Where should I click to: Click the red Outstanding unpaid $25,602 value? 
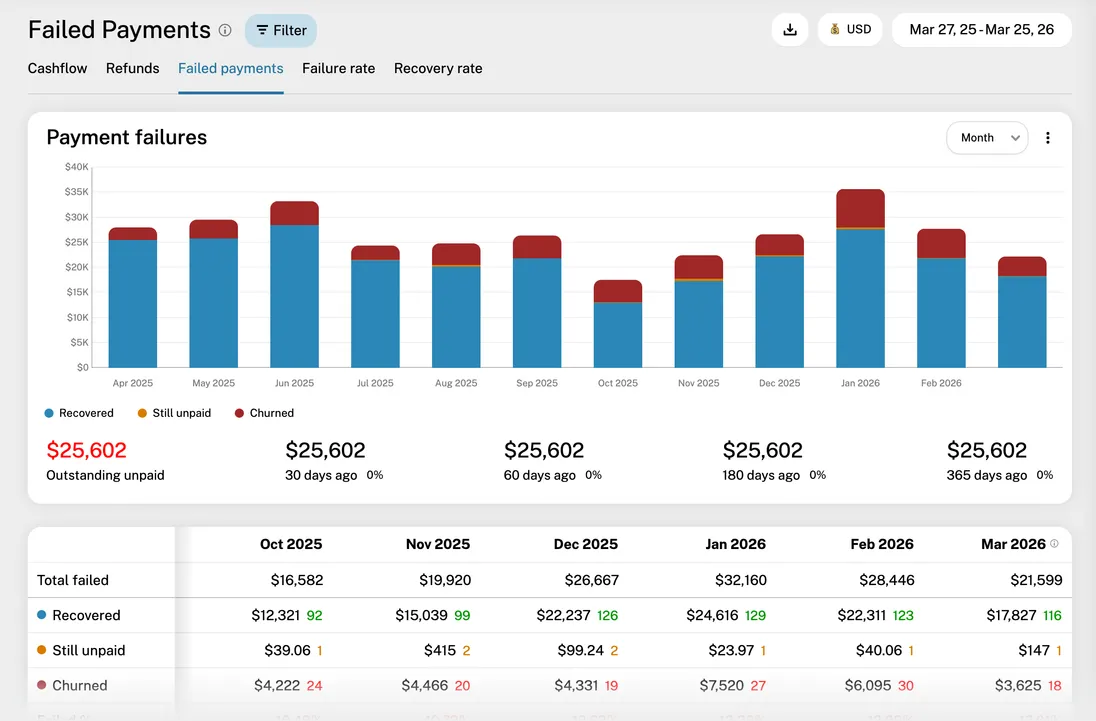tap(87, 450)
